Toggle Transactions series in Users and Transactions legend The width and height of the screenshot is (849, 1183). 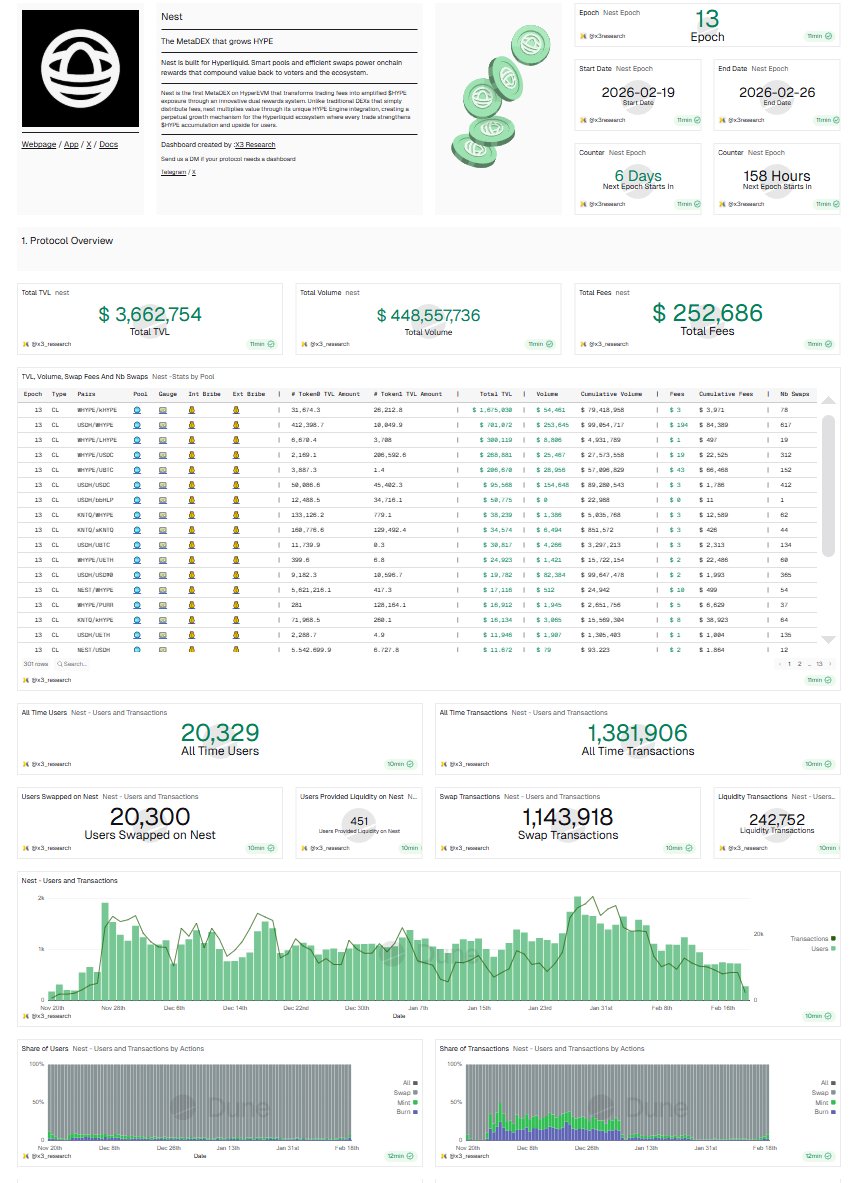(813, 939)
